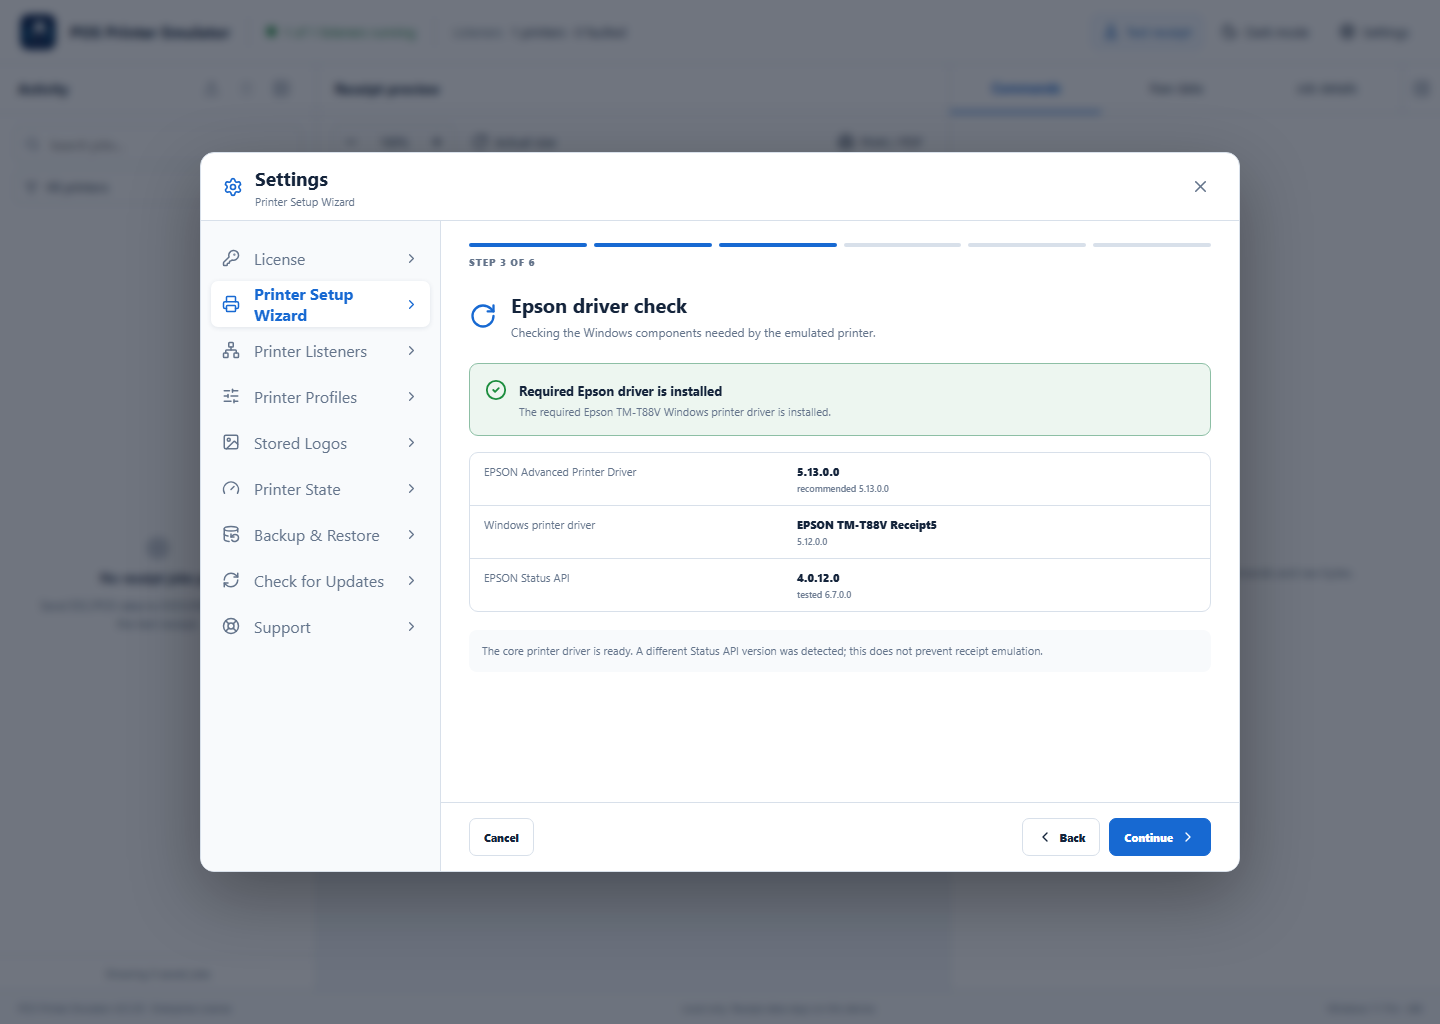Viewport: 1440px width, 1024px height.
Task: Click the fourth step progress bar segment
Action: (x=902, y=245)
